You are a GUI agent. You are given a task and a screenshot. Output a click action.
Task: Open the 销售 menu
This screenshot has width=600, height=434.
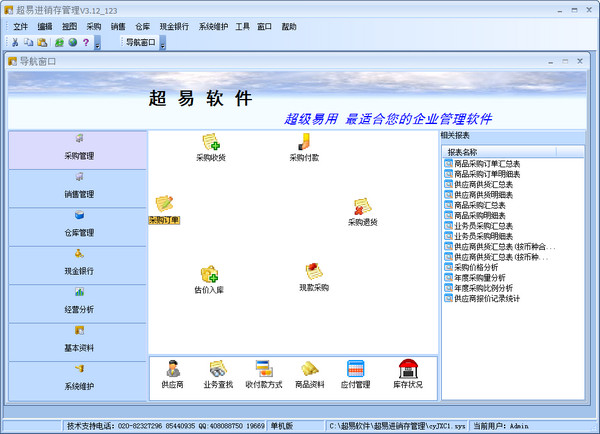[x=118, y=26]
